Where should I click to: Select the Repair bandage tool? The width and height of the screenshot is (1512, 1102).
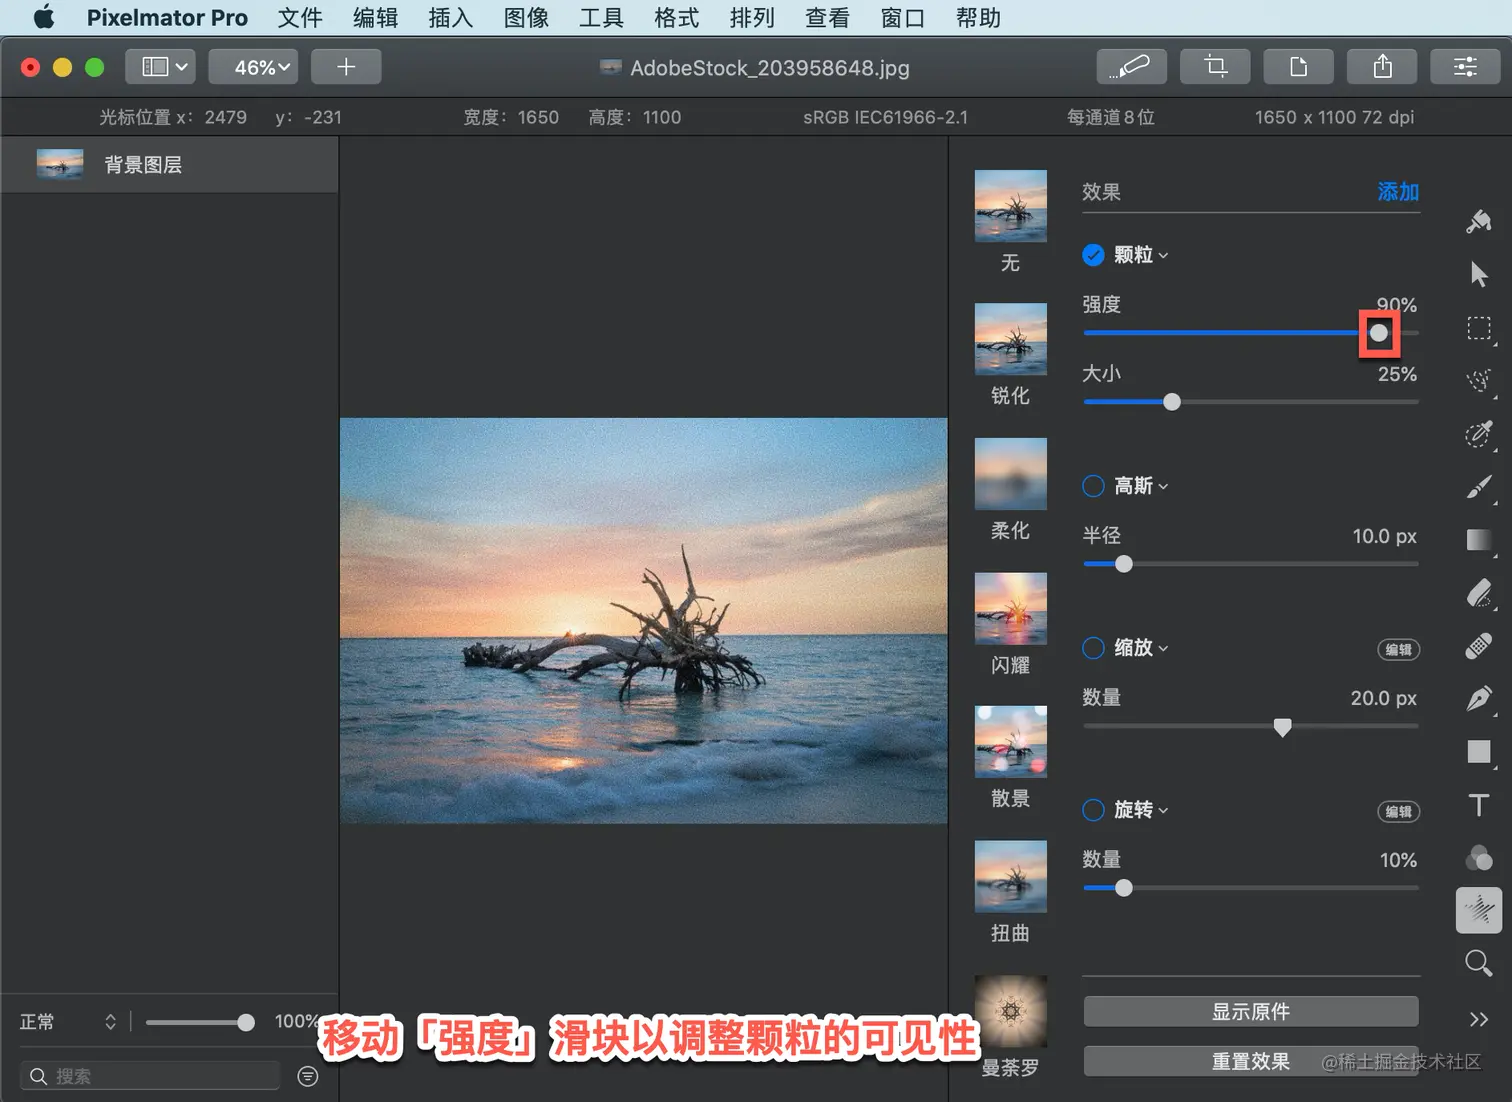tap(1479, 646)
